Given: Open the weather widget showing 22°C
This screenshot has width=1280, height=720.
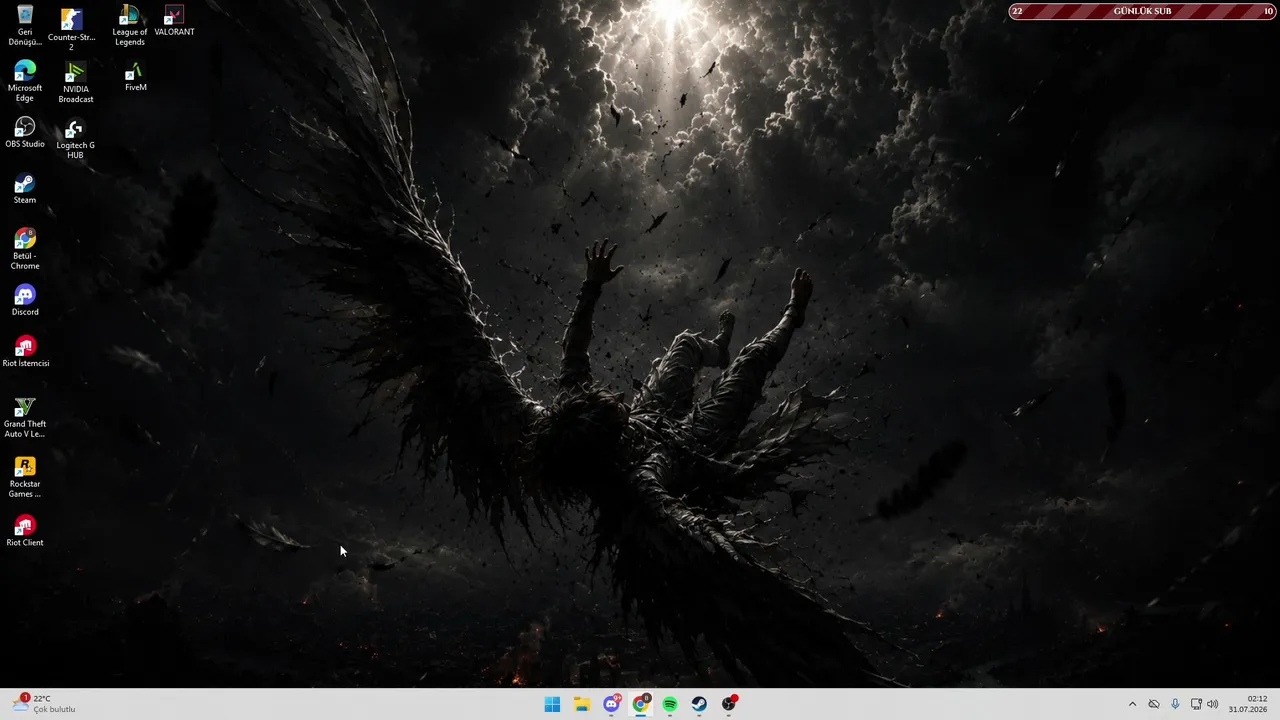Looking at the screenshot, I should (x=45, y=704).
